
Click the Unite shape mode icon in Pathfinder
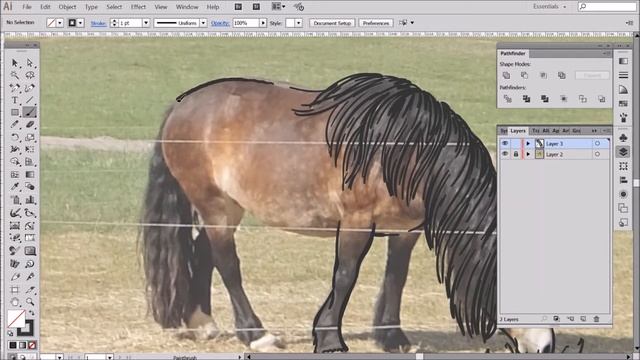[x=506, y=76]
